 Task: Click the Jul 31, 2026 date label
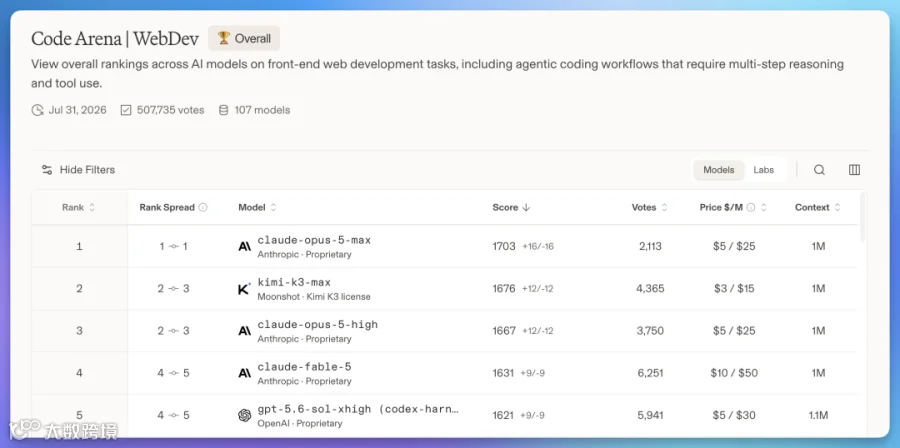point(77,110)
